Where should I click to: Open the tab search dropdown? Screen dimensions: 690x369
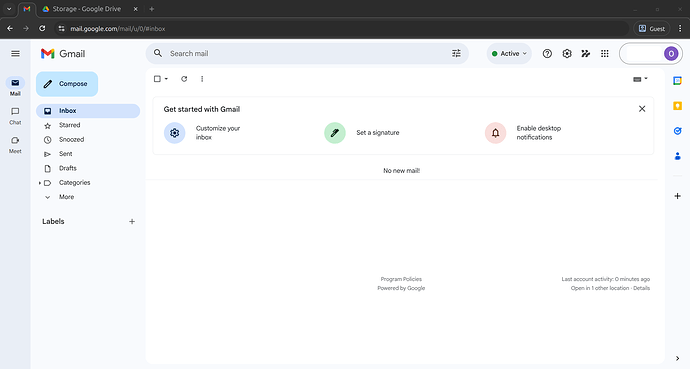click(x=9, y=9)
